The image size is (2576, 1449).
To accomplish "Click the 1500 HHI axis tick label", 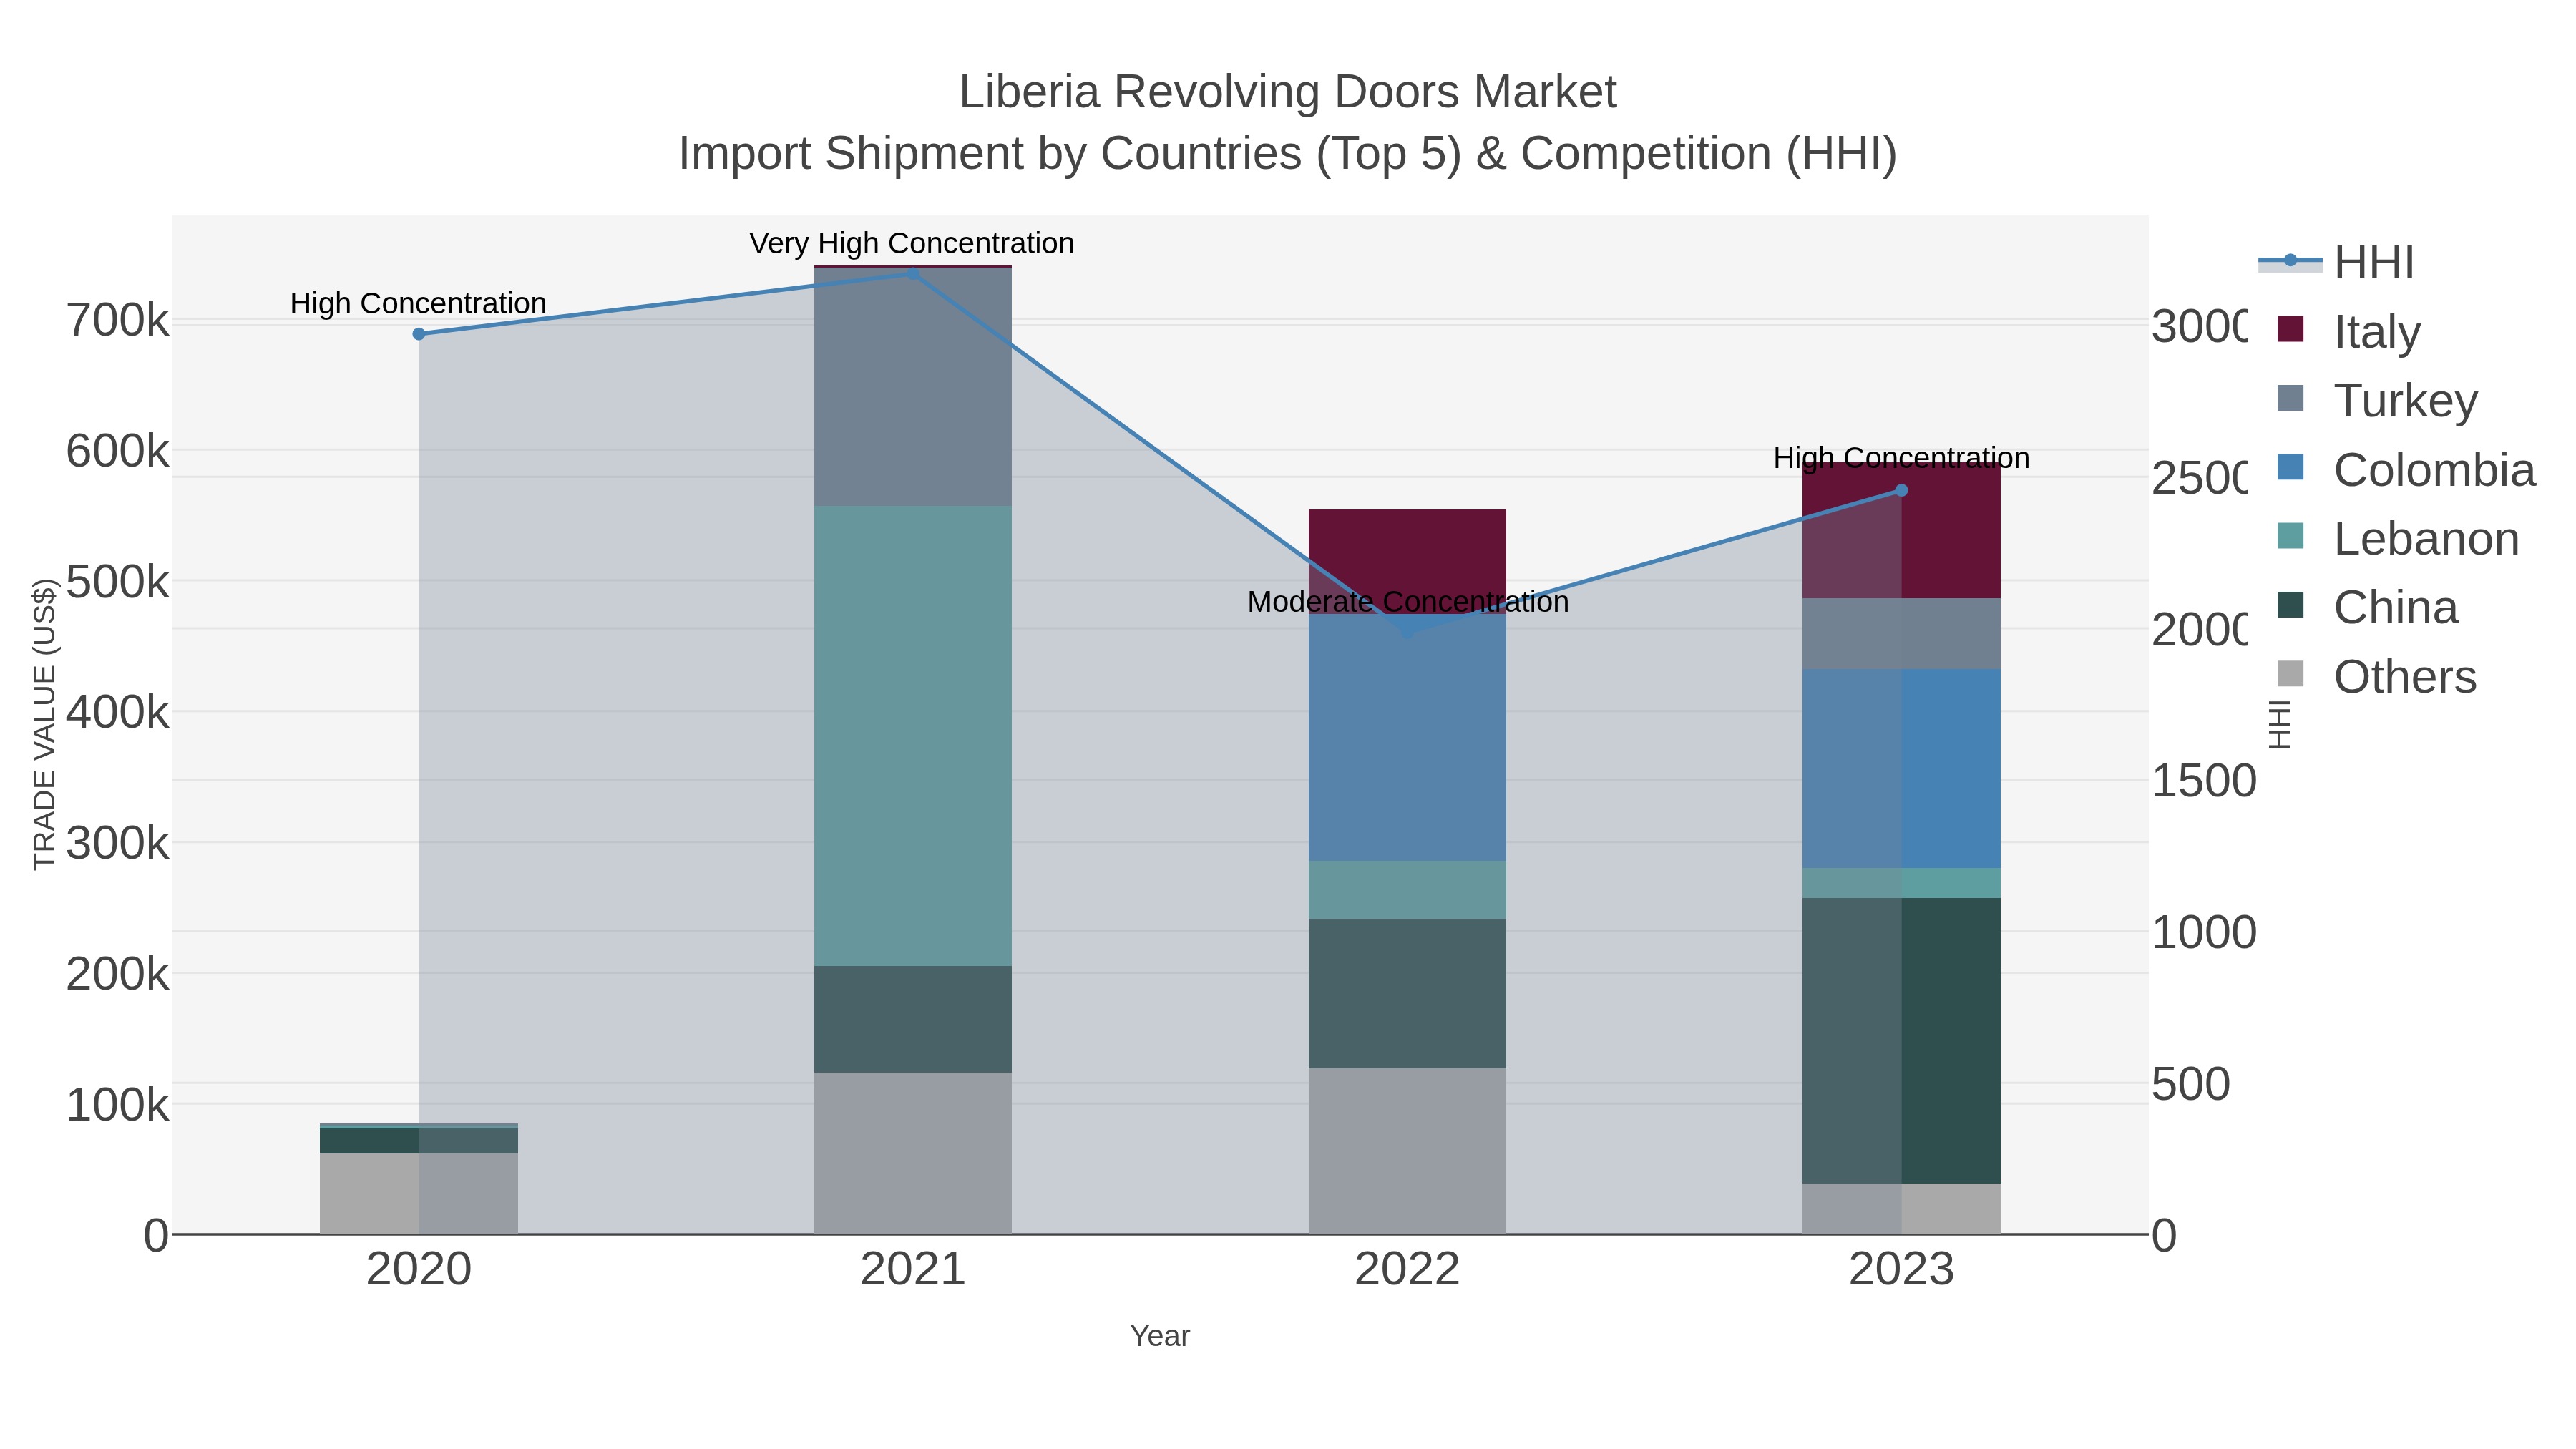I will tap(2204, 781).
